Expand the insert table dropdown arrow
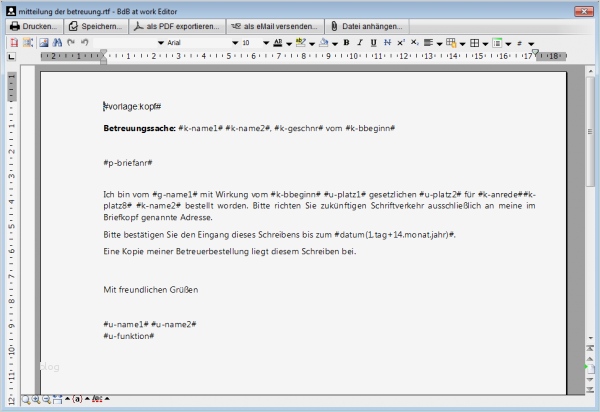The image size is (600, 412). click(x=462, y=44)
